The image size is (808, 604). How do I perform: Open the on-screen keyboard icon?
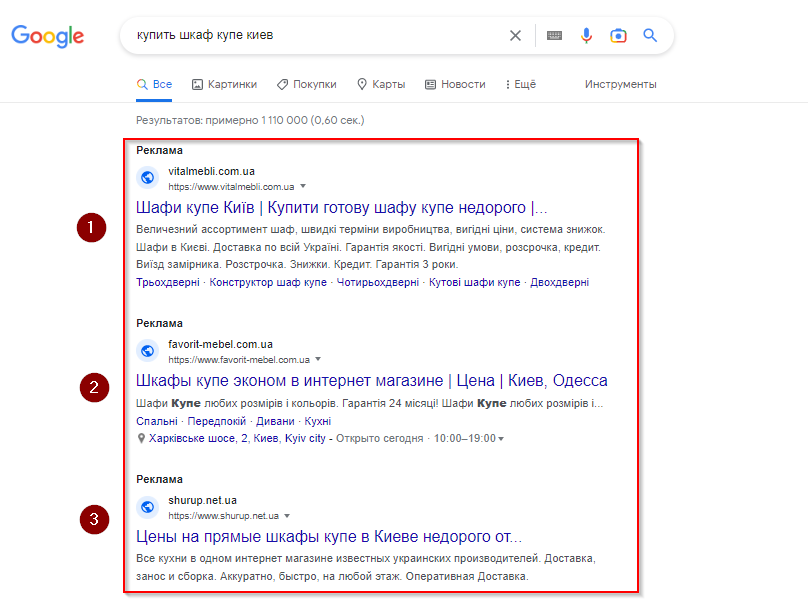pos(554,36)
